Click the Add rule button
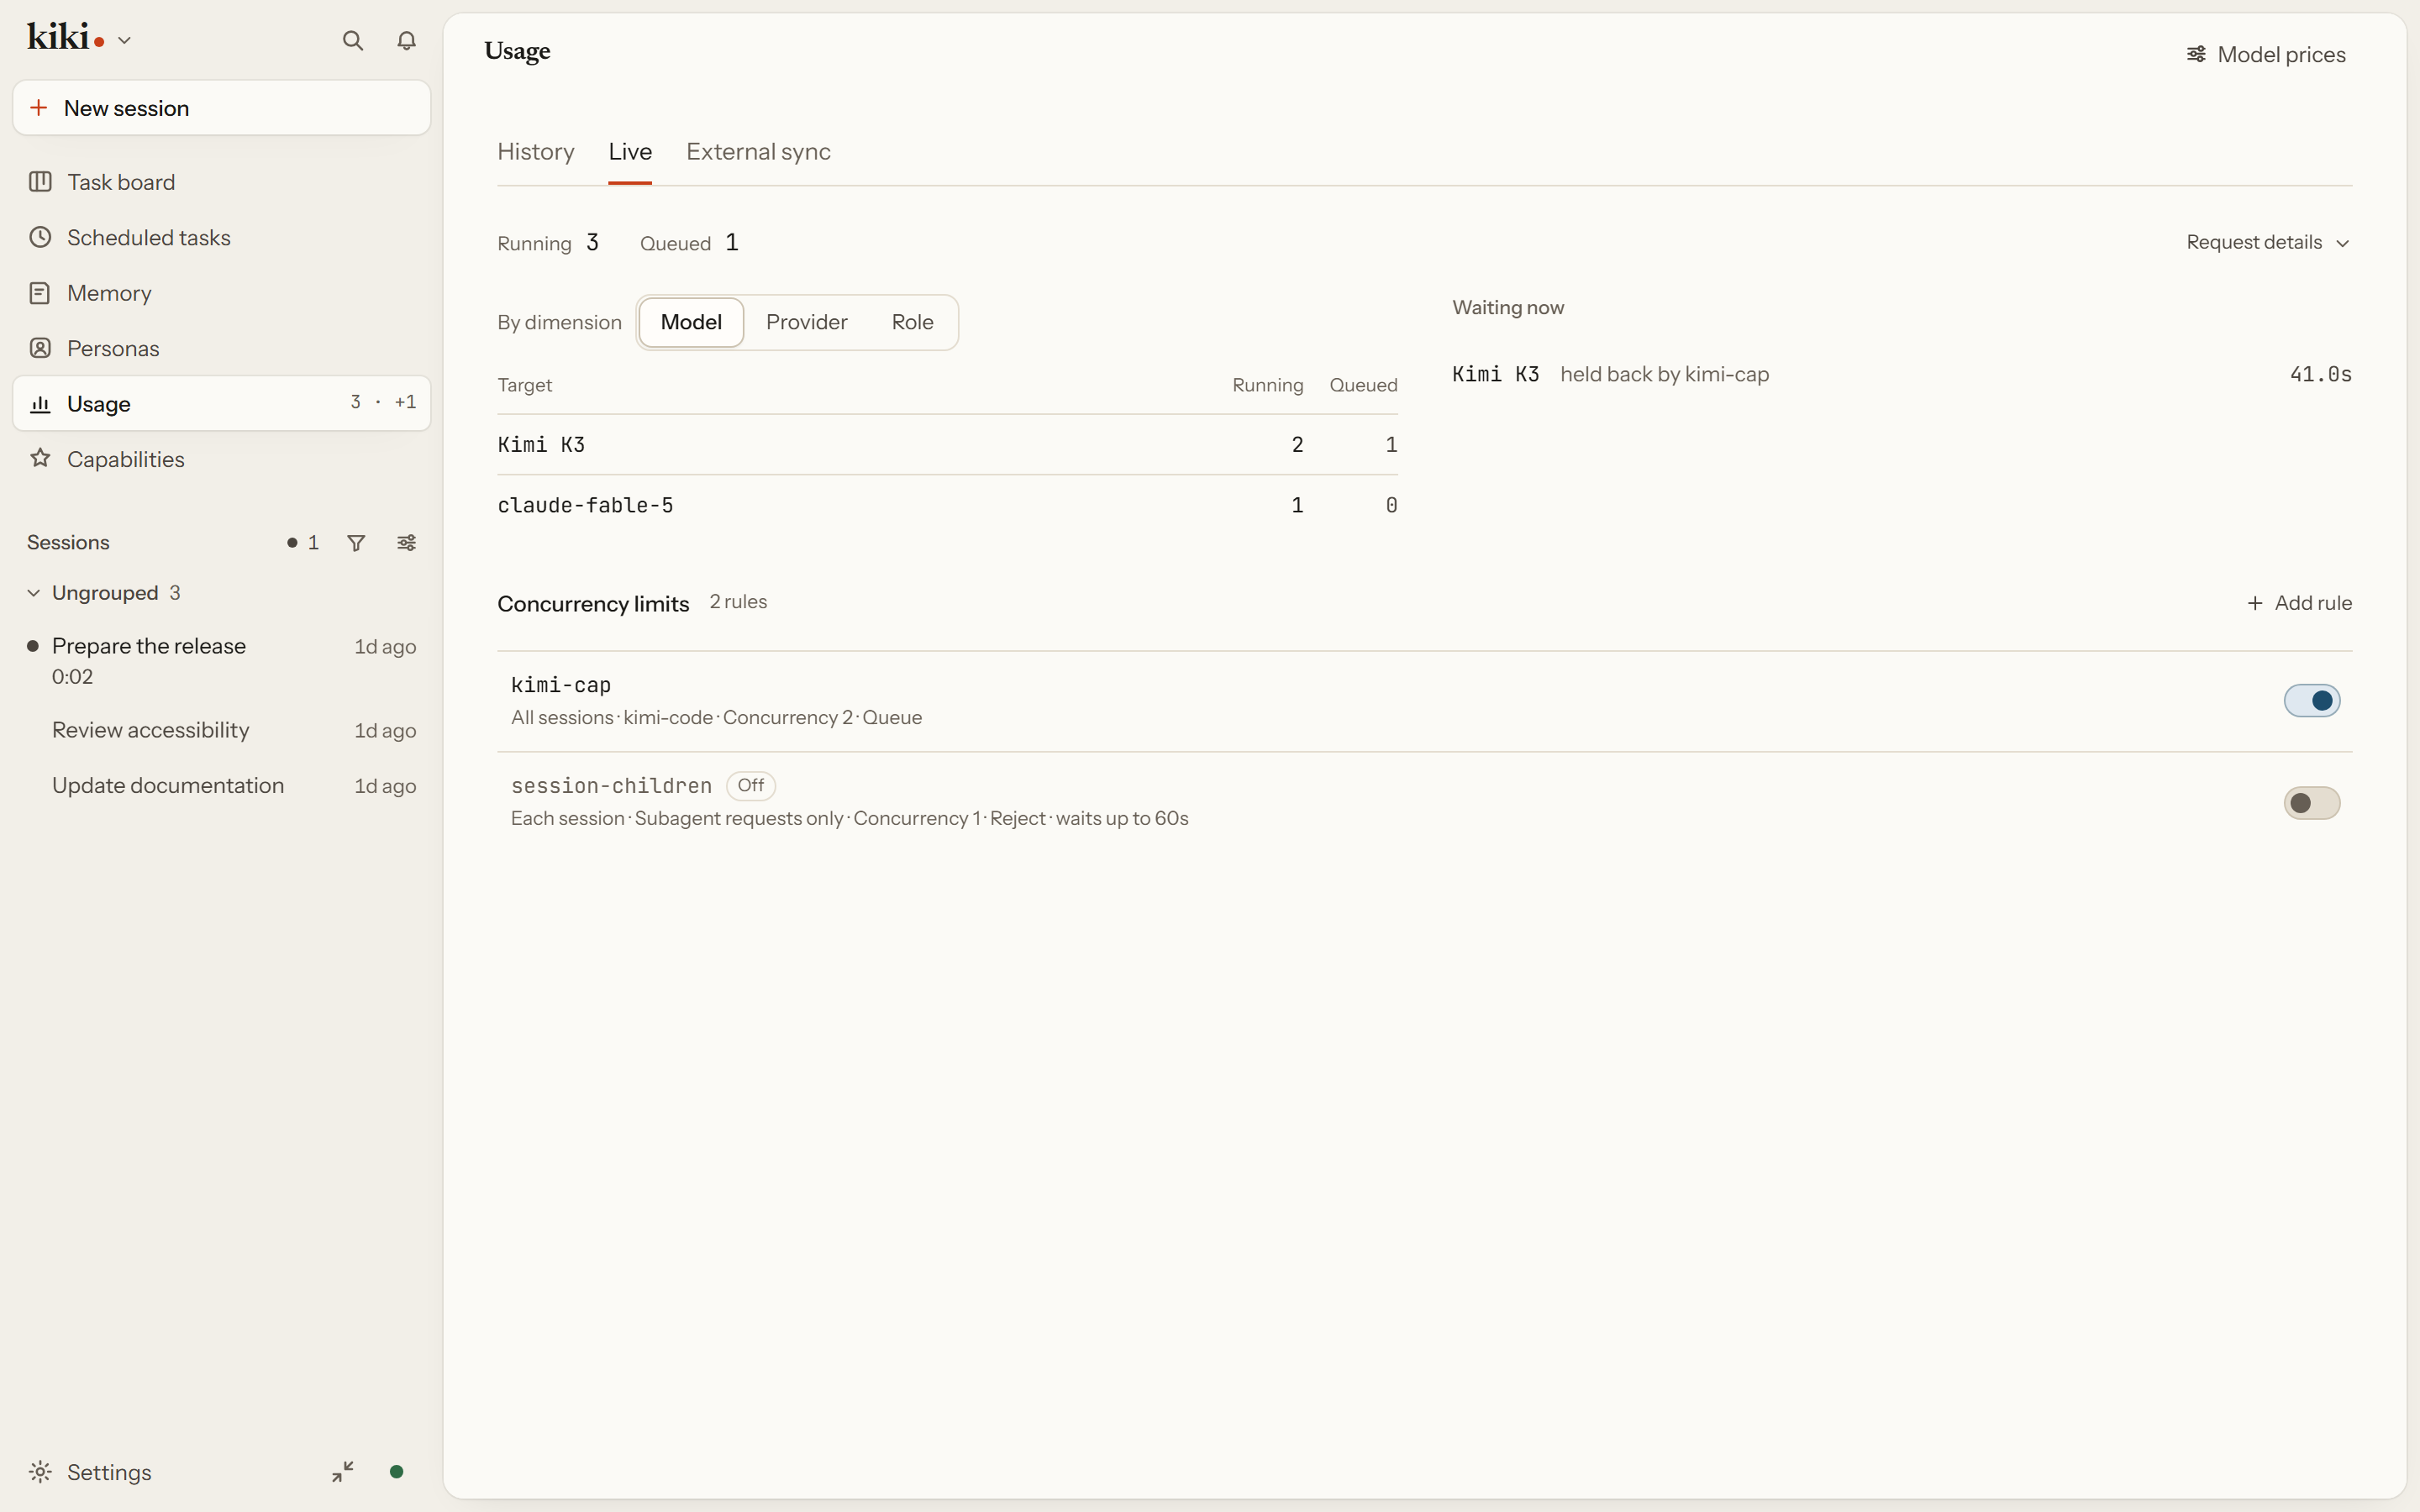 coord(2299,603)
